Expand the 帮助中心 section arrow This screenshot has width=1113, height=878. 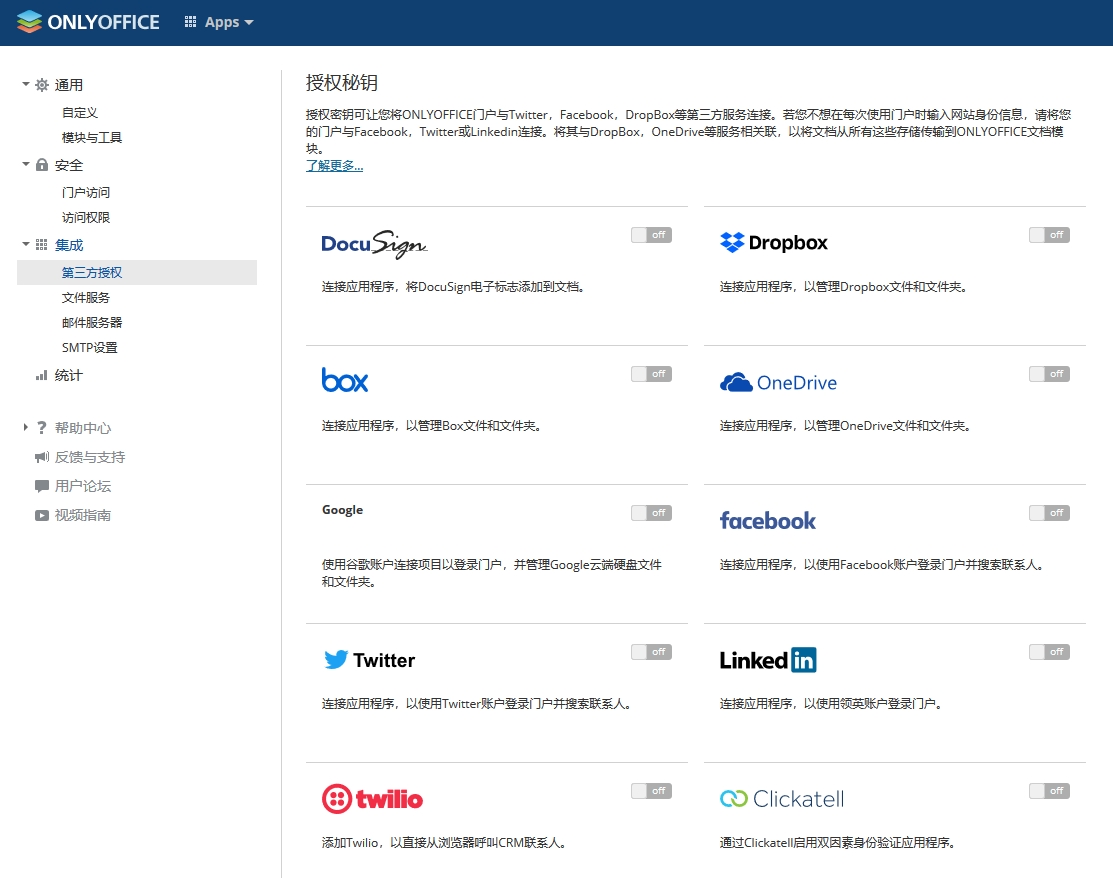26,428
